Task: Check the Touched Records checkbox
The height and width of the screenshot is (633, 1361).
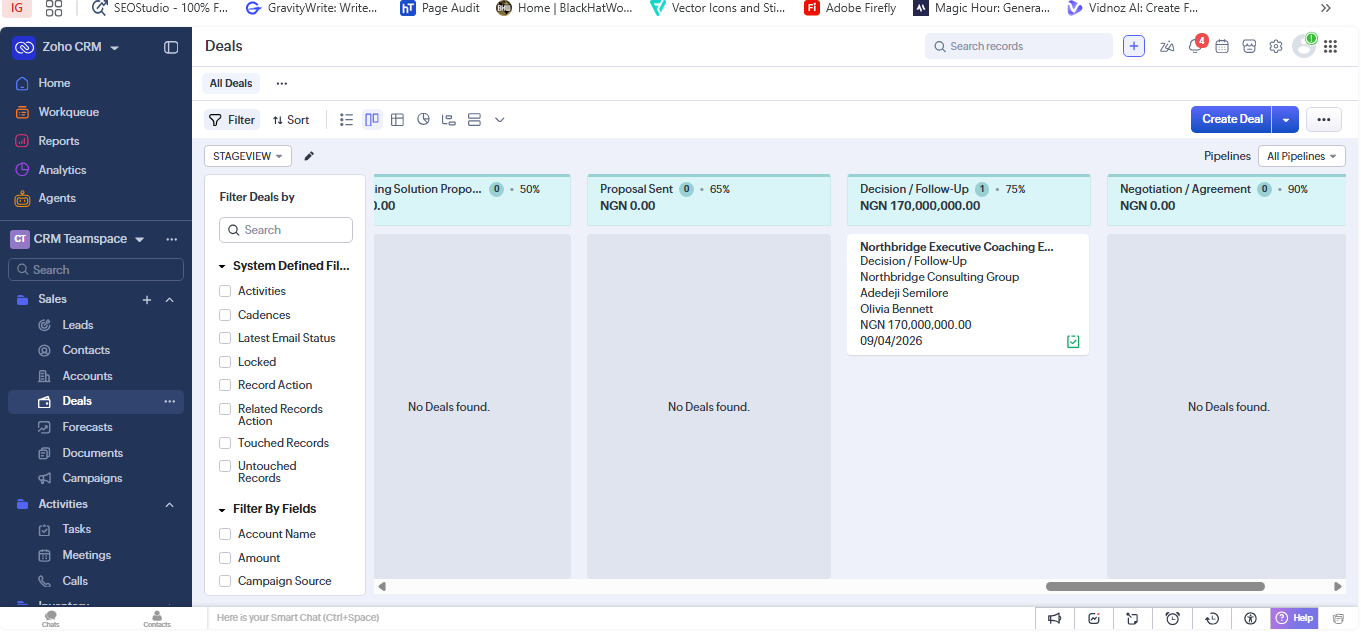Action: tap(225, 443)
